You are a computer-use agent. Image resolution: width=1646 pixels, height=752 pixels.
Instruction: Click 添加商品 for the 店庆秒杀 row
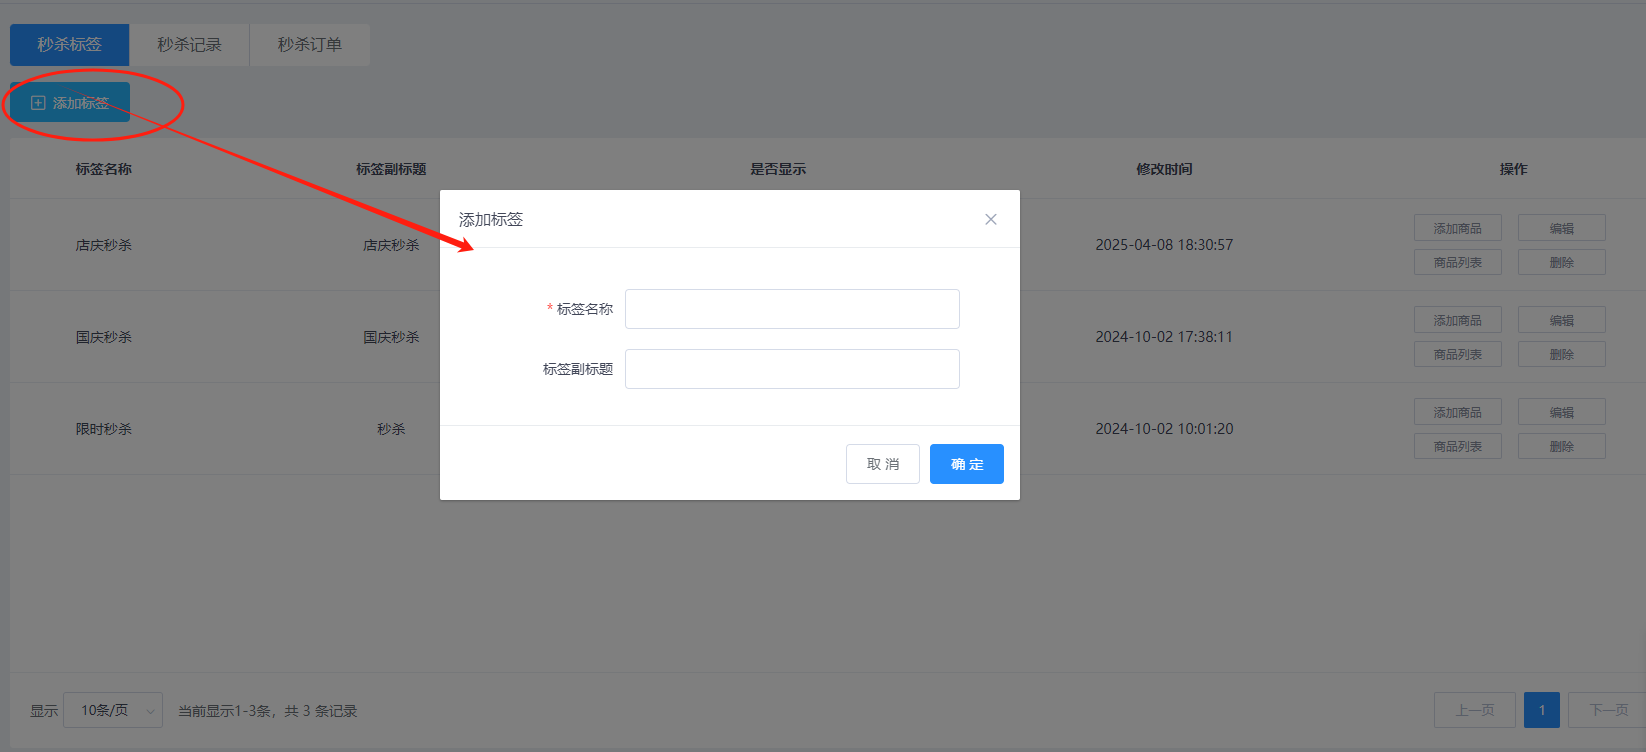pos(1457,228)
